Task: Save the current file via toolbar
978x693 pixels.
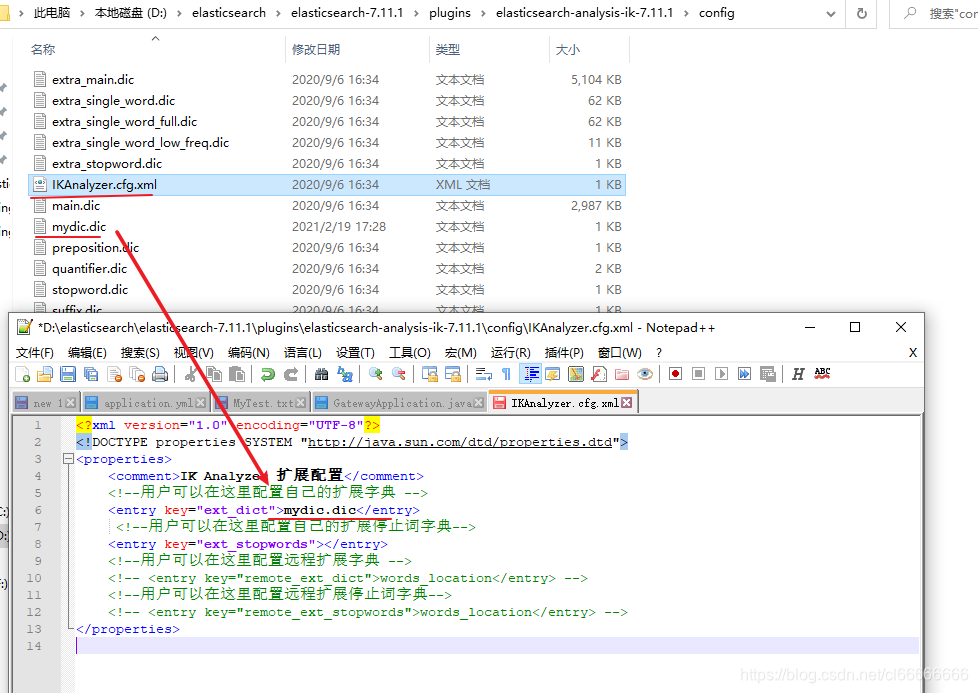Action: click(68, 374)
